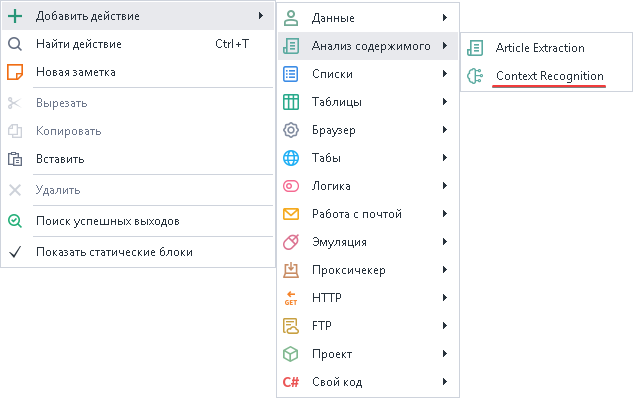Screen dimensions: 634x398
Task: Toggle the checkmark for Показать статические блоки
Action: click(x=15, y=252)
